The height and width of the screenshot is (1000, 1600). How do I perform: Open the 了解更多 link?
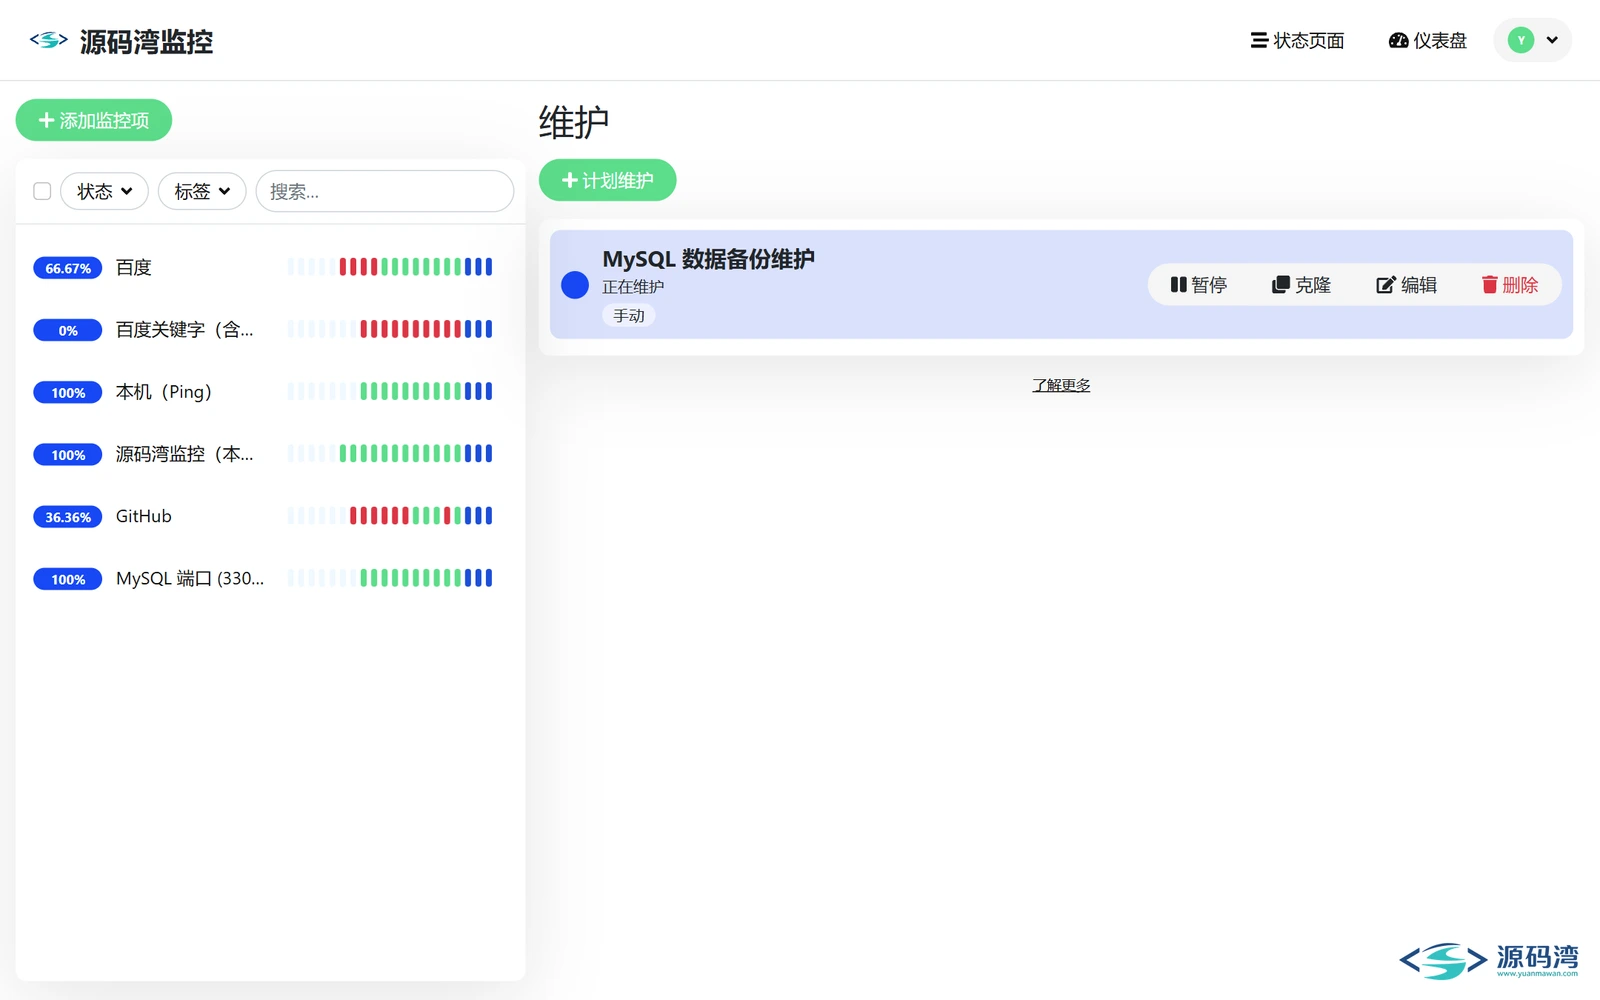[x=1061, y=385]
